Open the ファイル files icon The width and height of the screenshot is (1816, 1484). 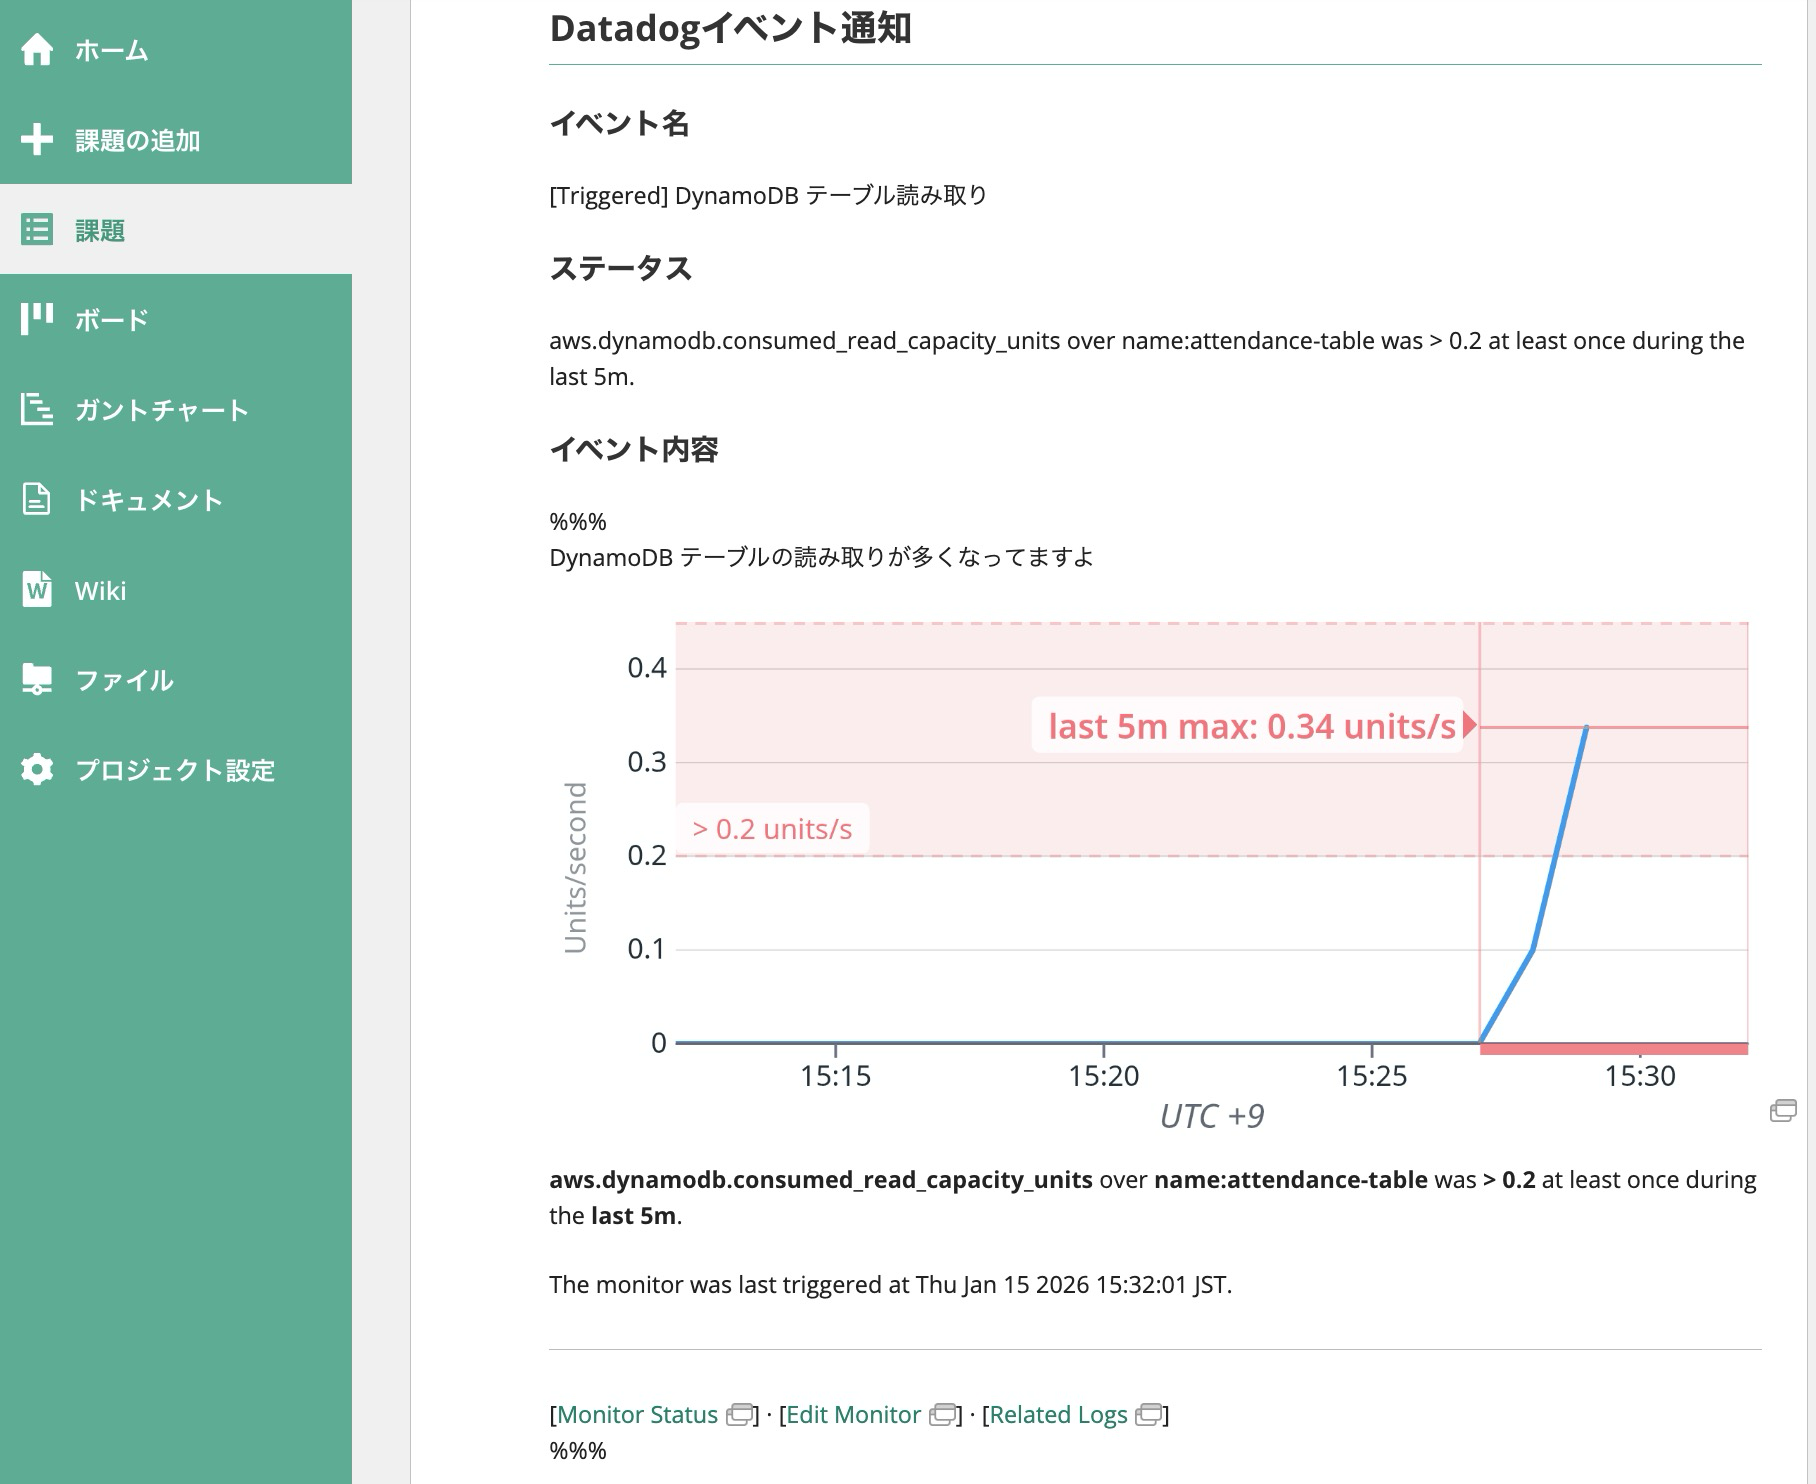click(37, 680)
